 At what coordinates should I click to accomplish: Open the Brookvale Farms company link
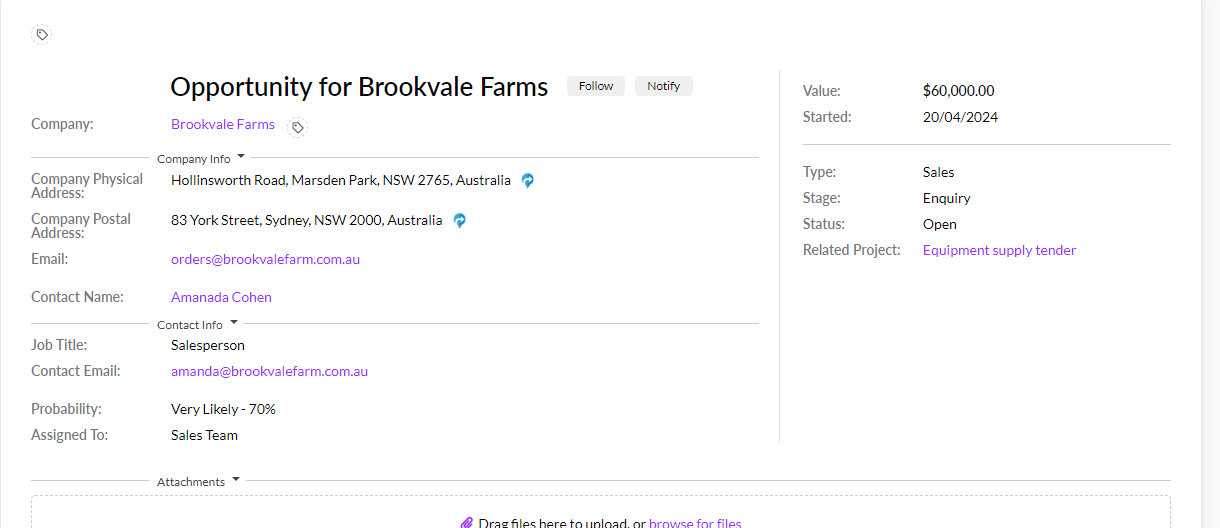point(223,125)
